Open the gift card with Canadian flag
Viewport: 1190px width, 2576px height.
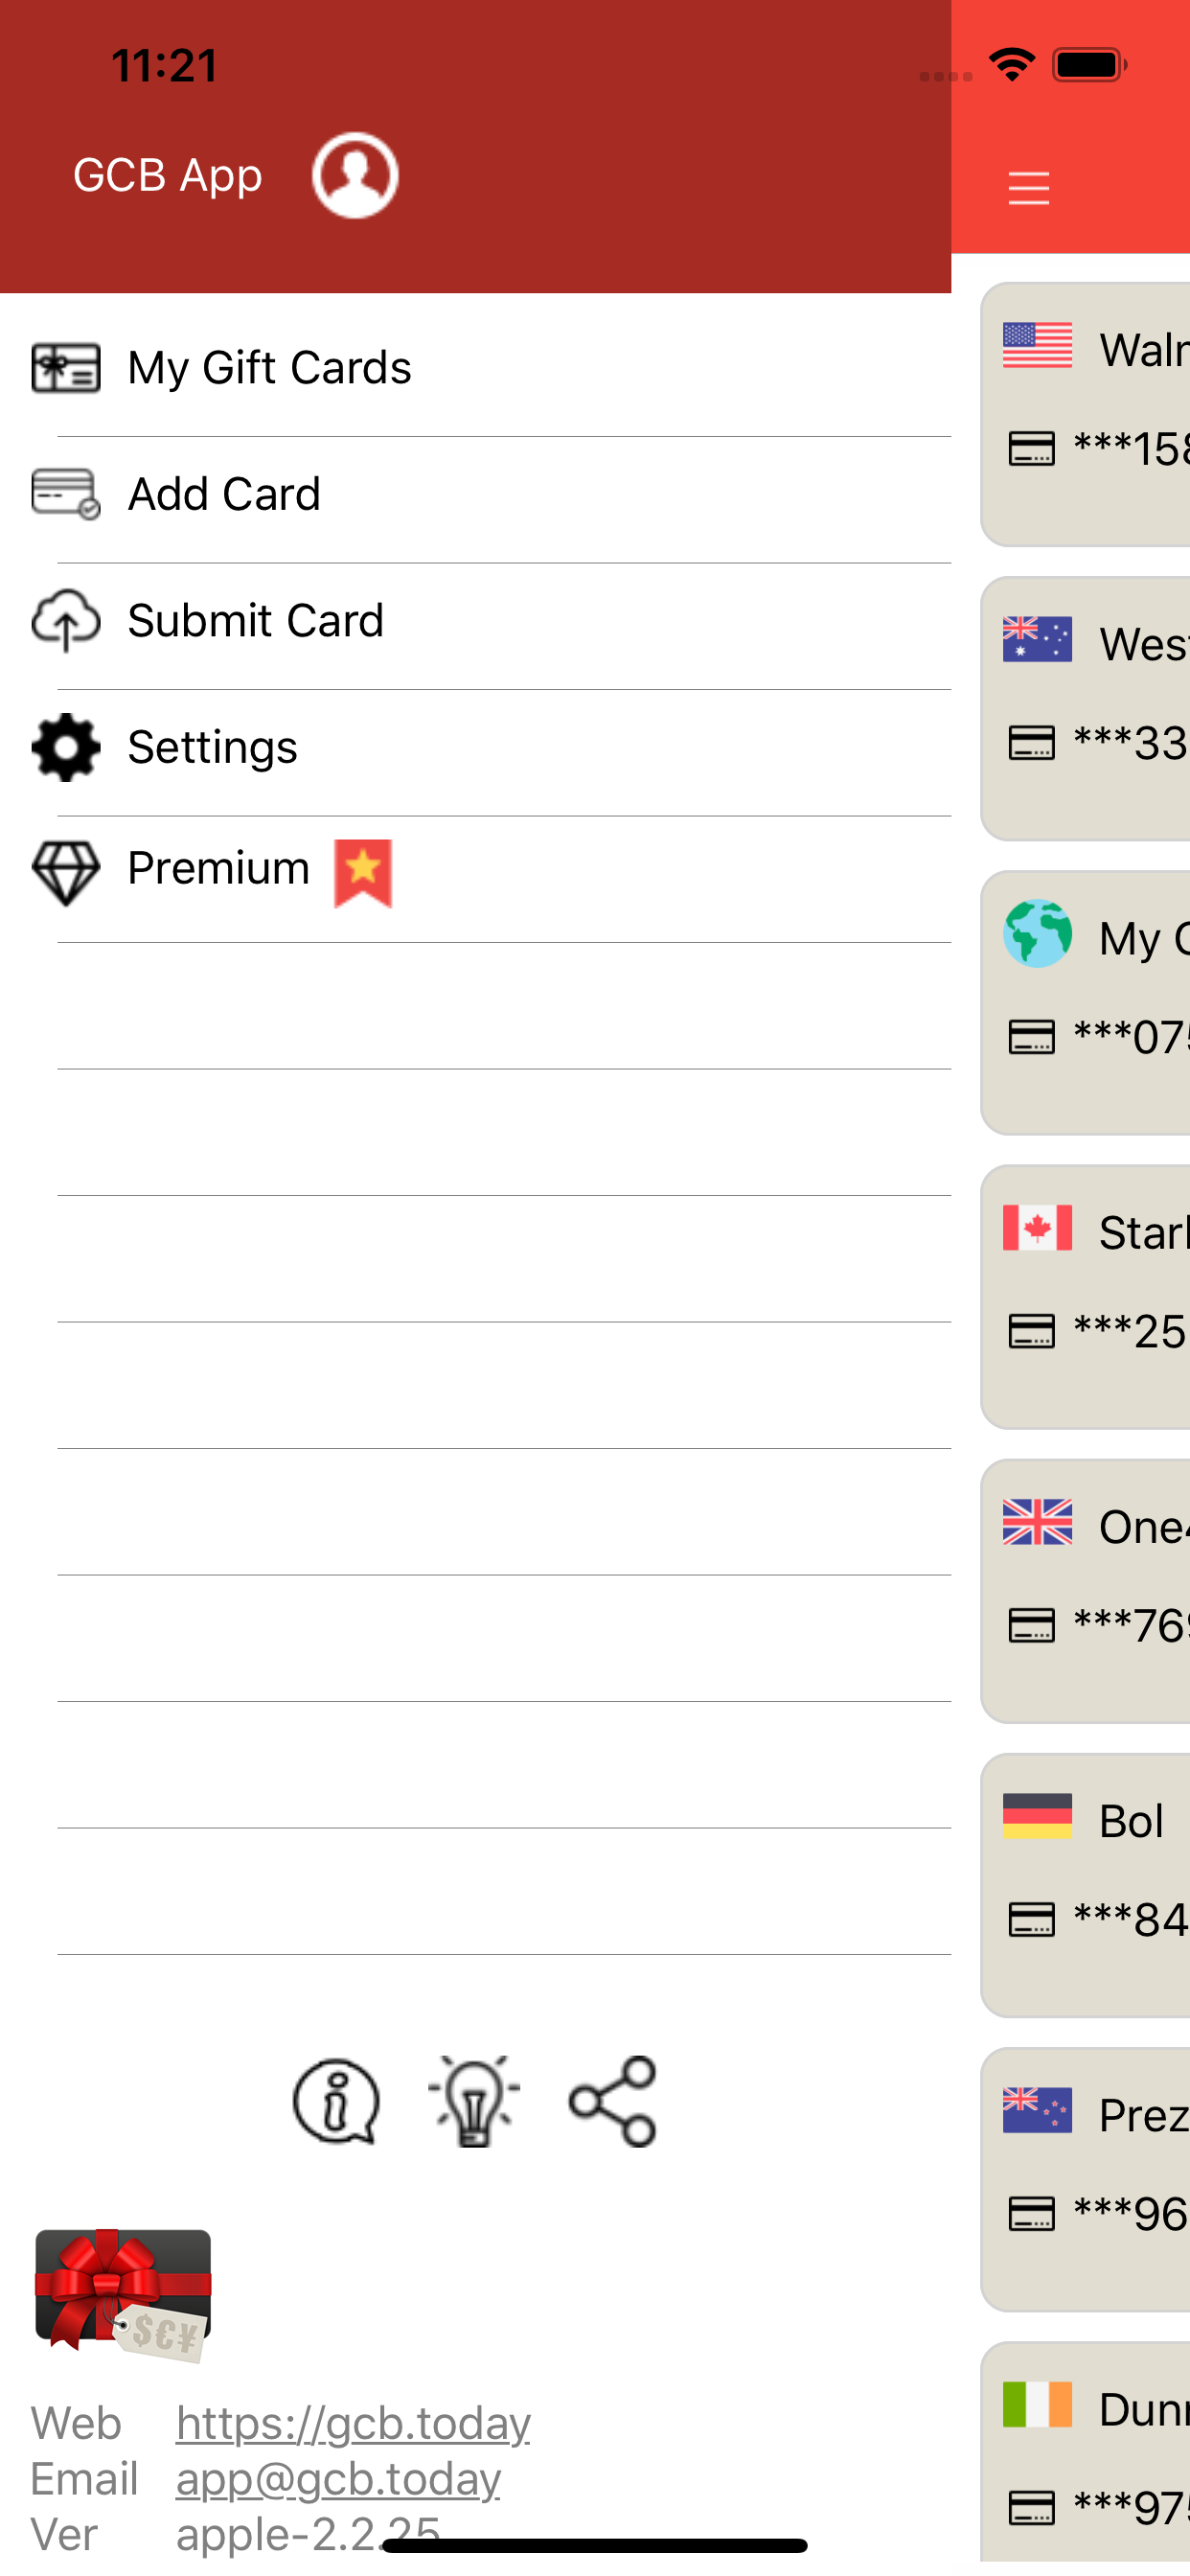(1086, 1297)
